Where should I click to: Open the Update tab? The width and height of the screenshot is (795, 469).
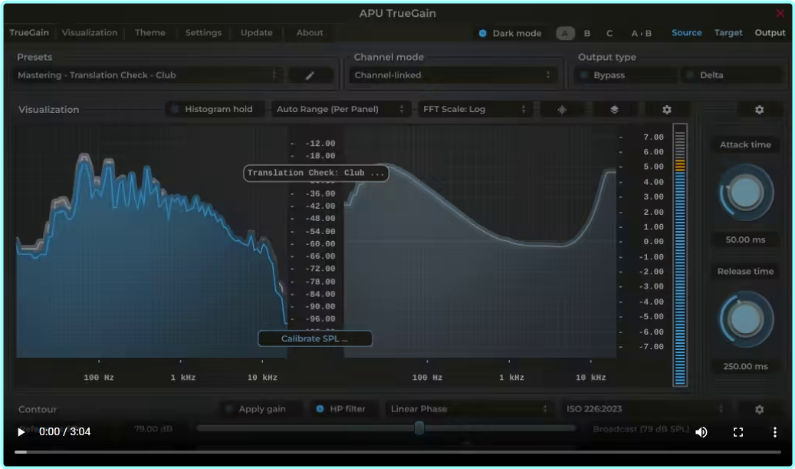[257, 33]
